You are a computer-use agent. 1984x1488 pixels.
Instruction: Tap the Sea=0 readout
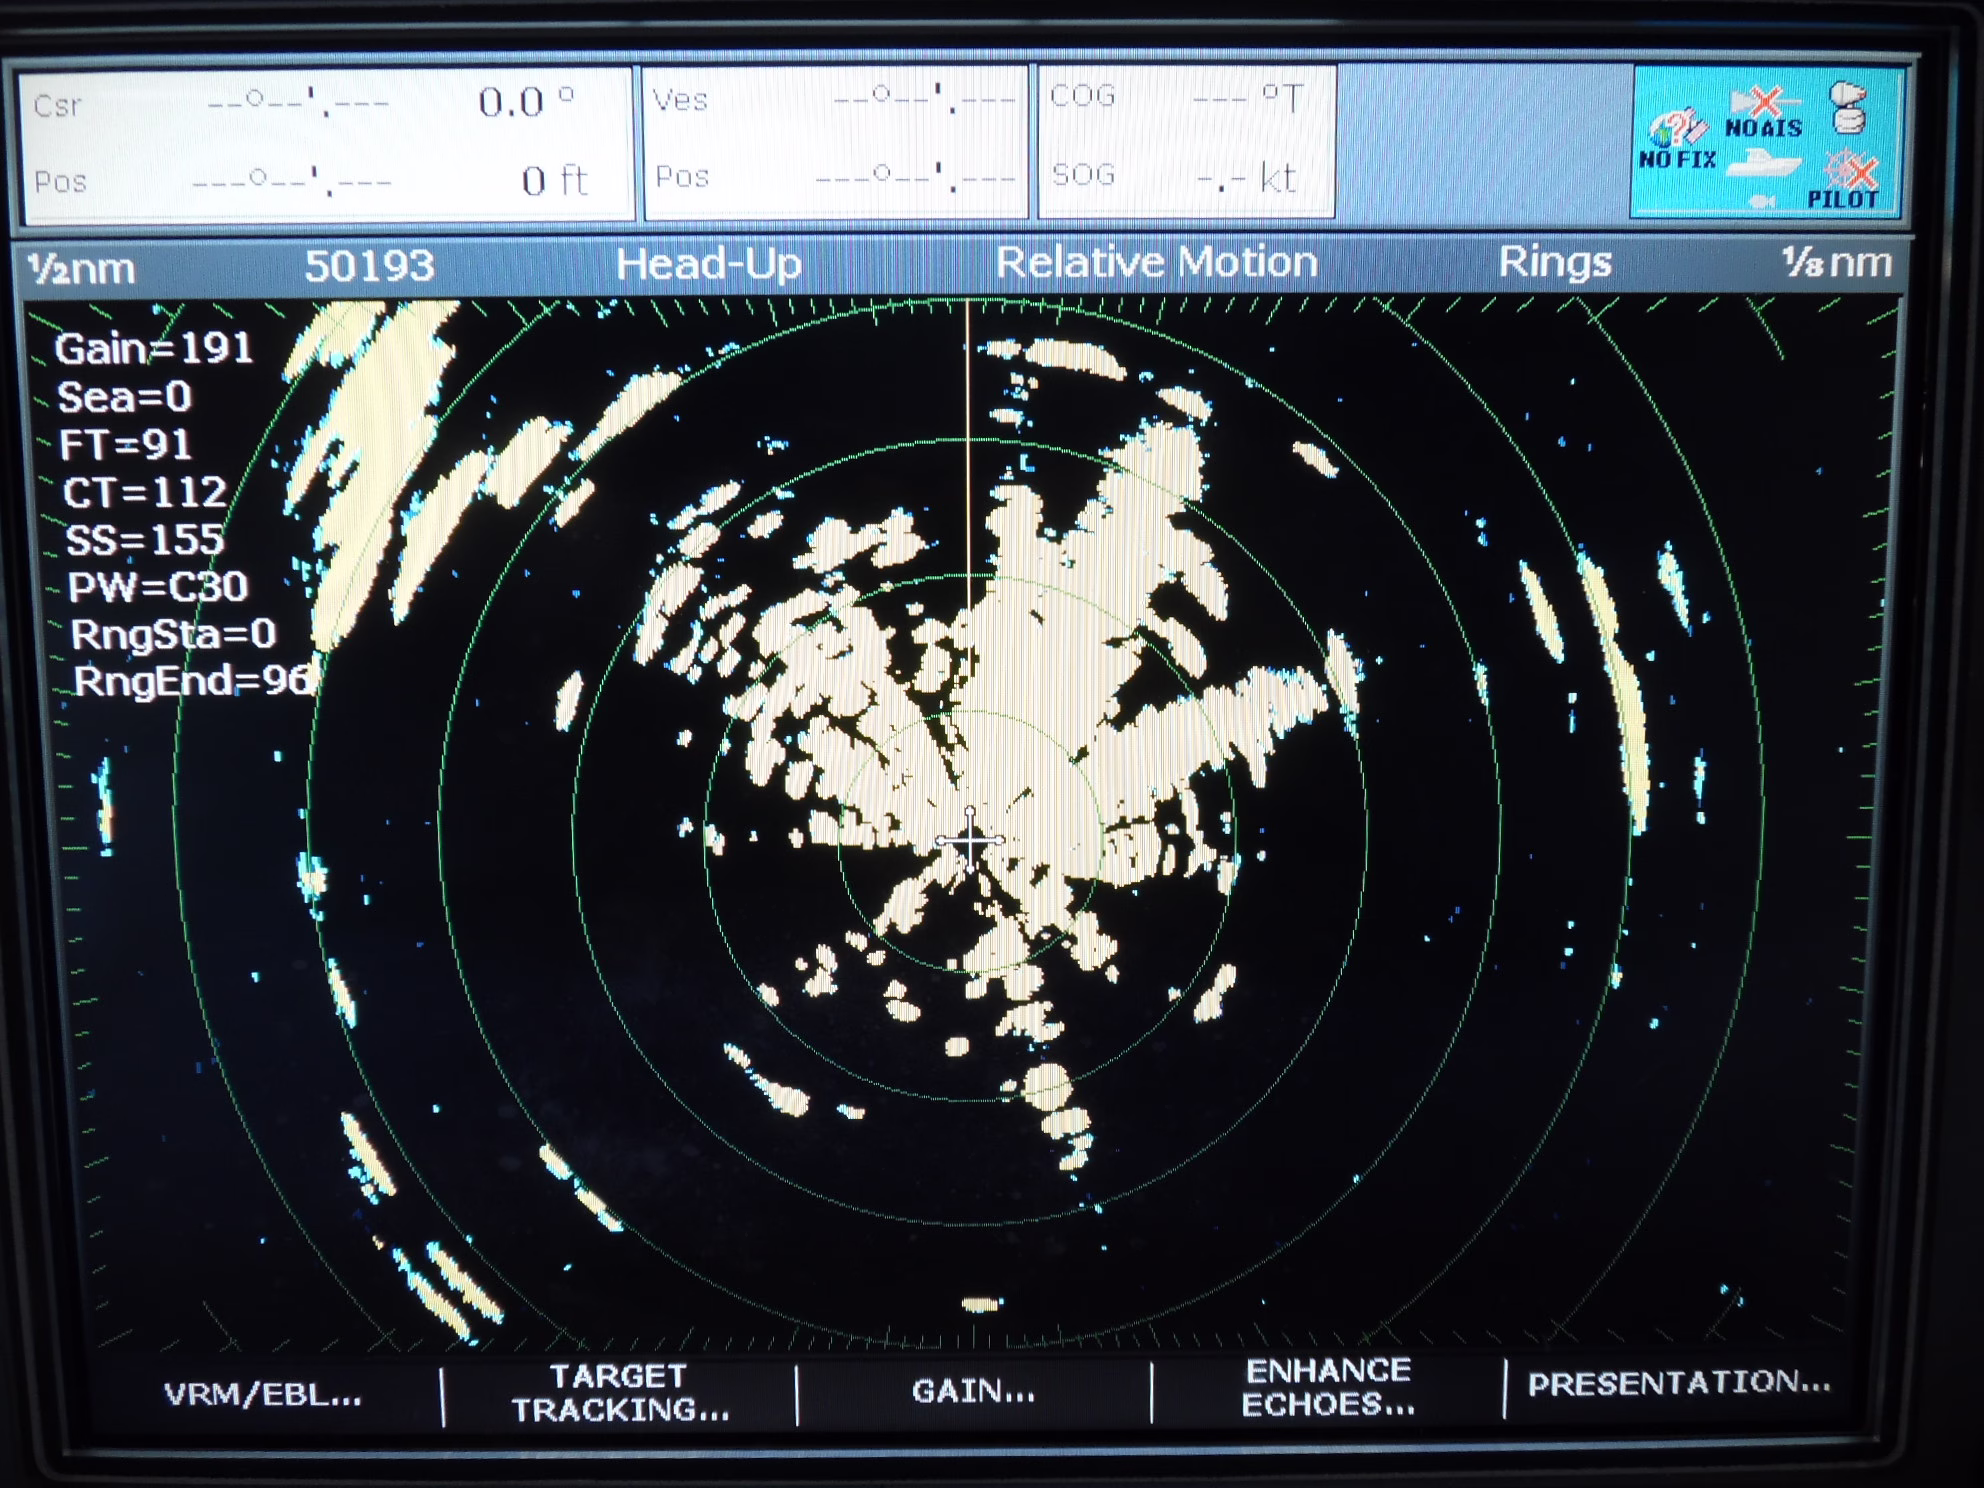click(x=124, y=397)
